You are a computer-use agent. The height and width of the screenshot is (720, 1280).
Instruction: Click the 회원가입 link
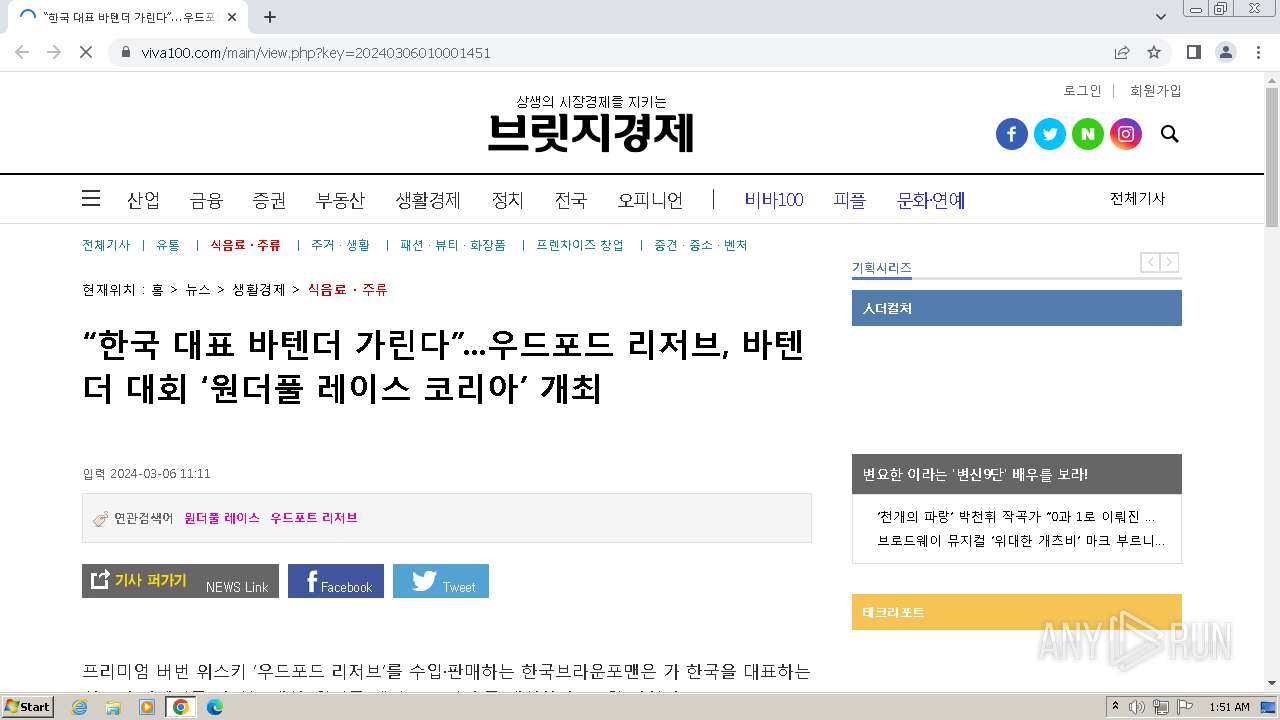point(1155,90)
